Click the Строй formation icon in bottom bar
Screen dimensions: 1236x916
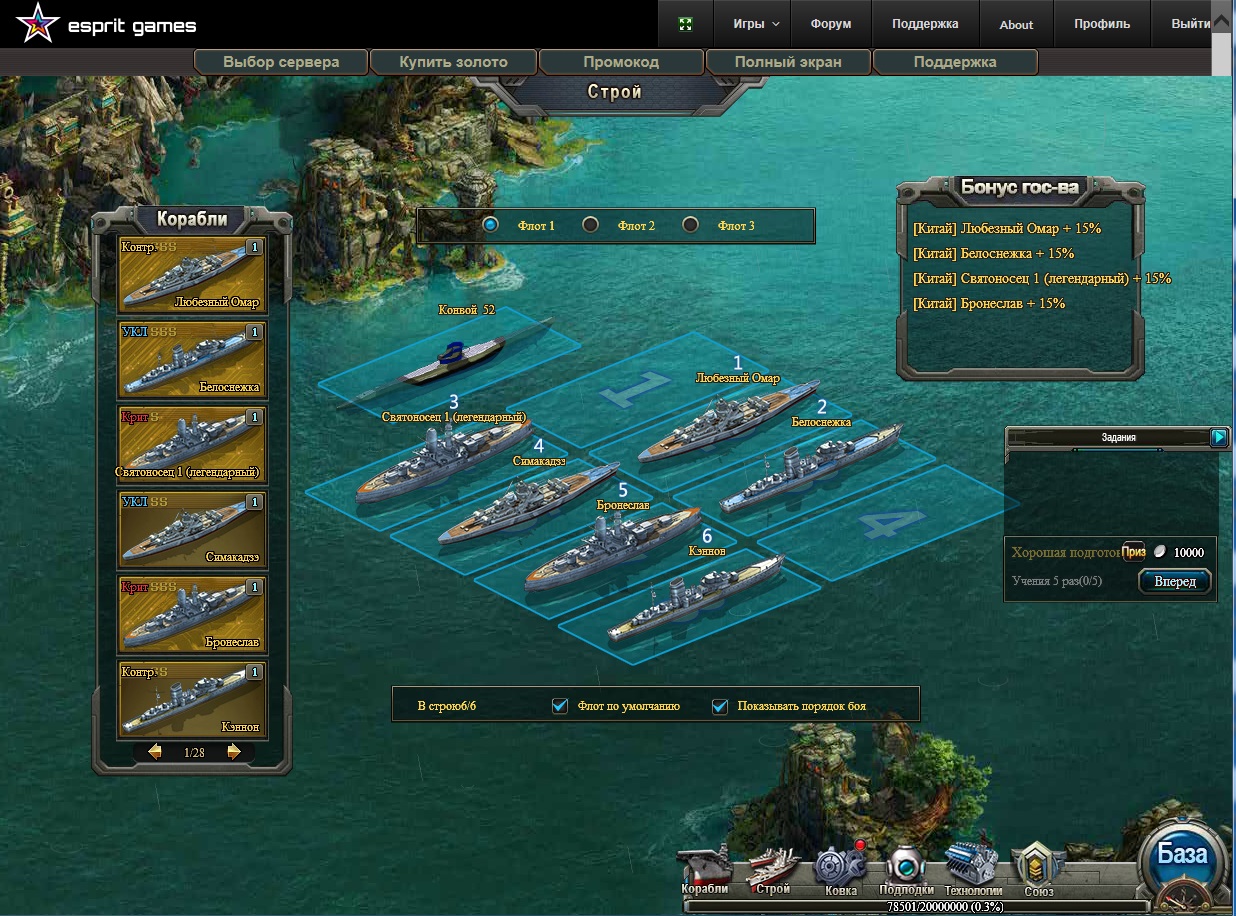(x=773, y=866)
